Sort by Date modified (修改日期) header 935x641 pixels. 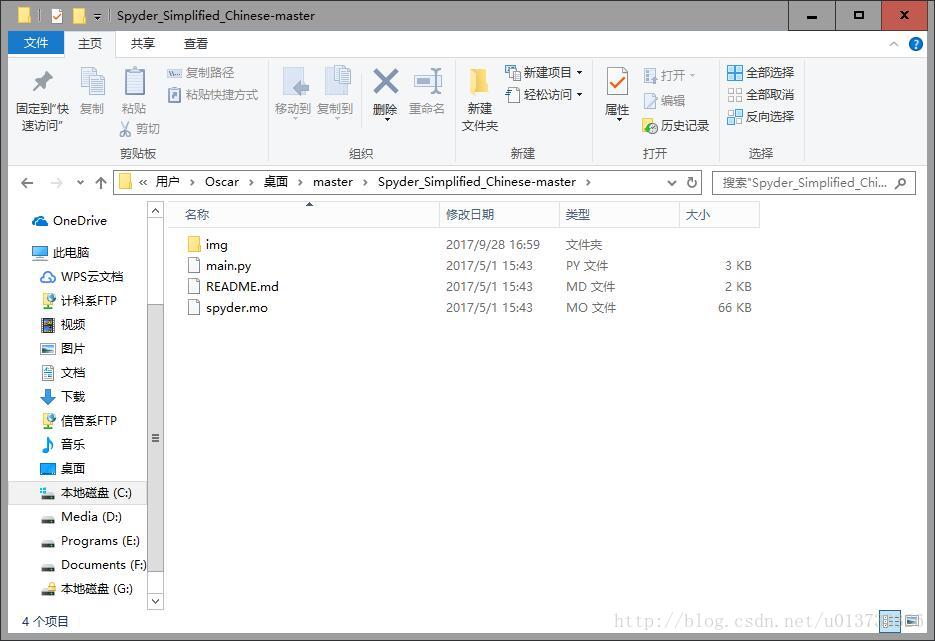tap(500, 215)
